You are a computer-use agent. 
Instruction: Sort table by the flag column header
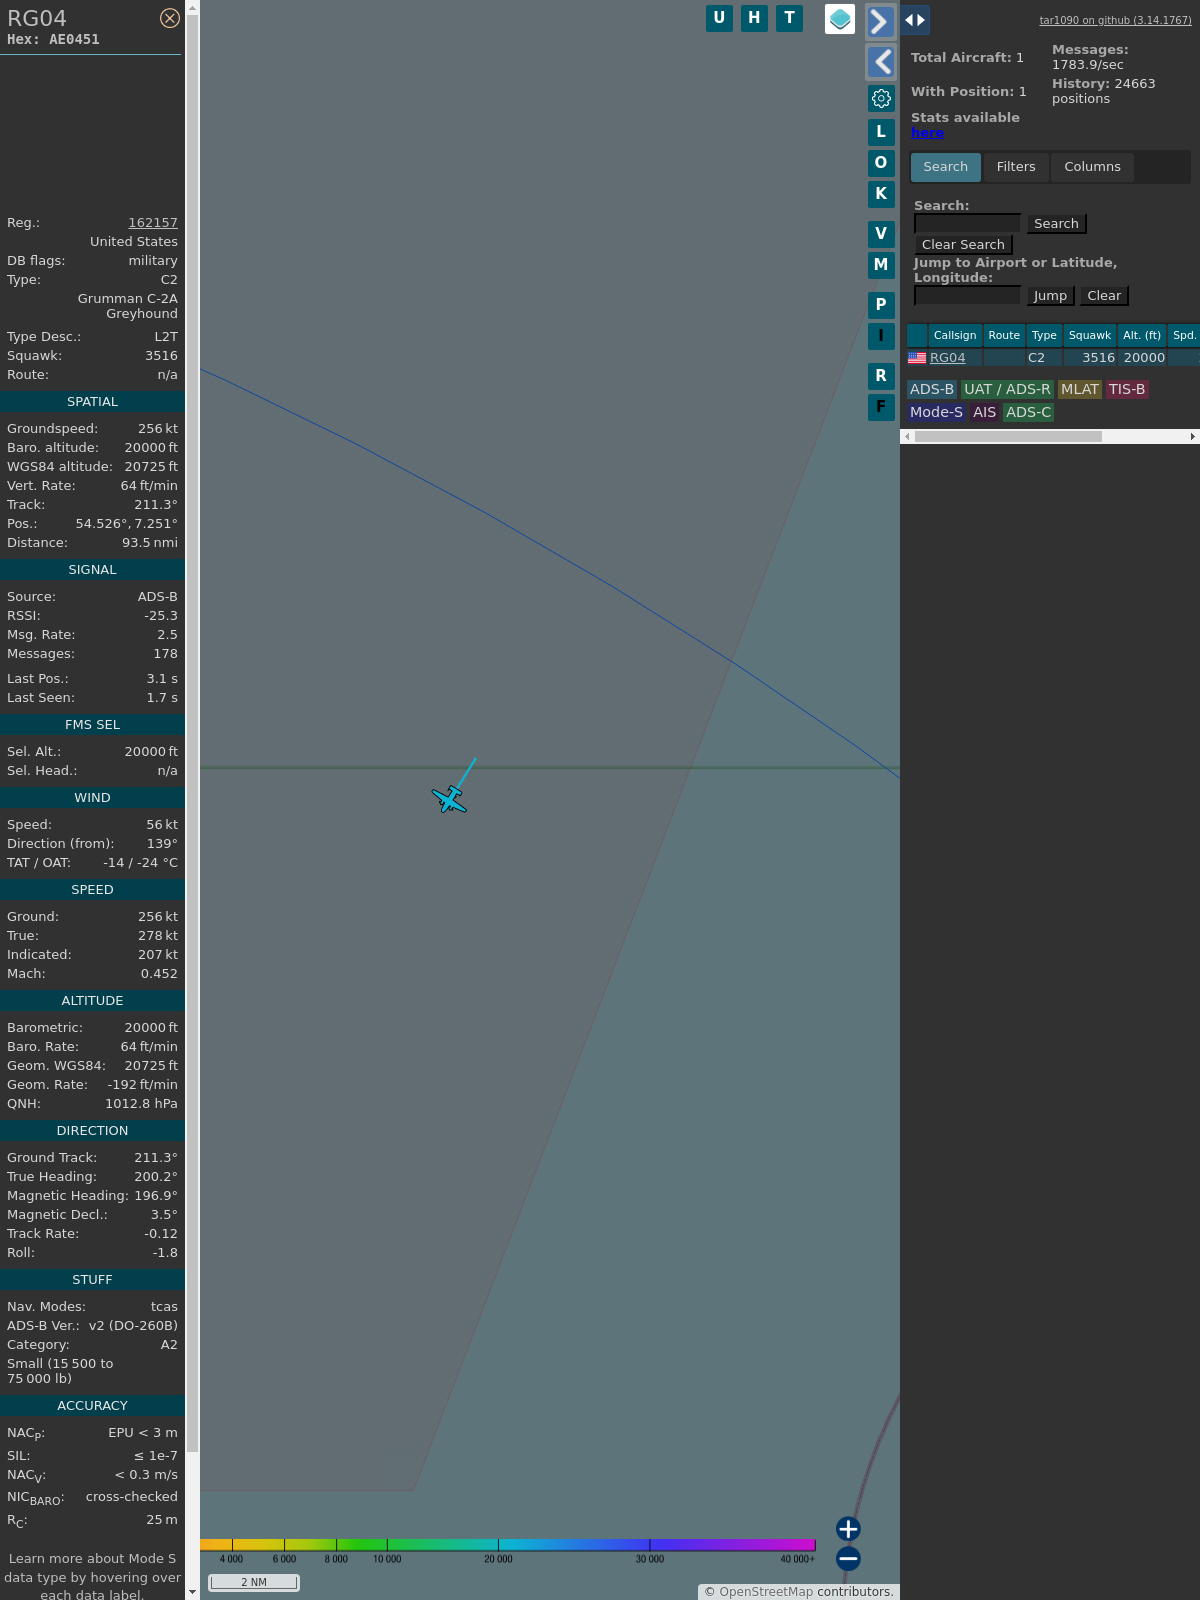[917, 336]
